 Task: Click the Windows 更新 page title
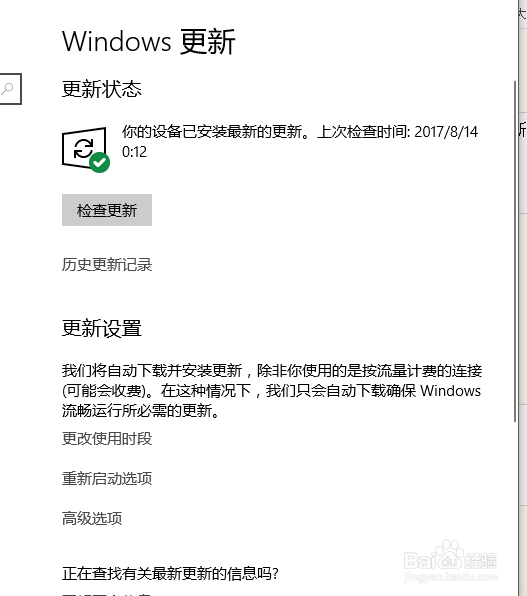click(149, 41)
